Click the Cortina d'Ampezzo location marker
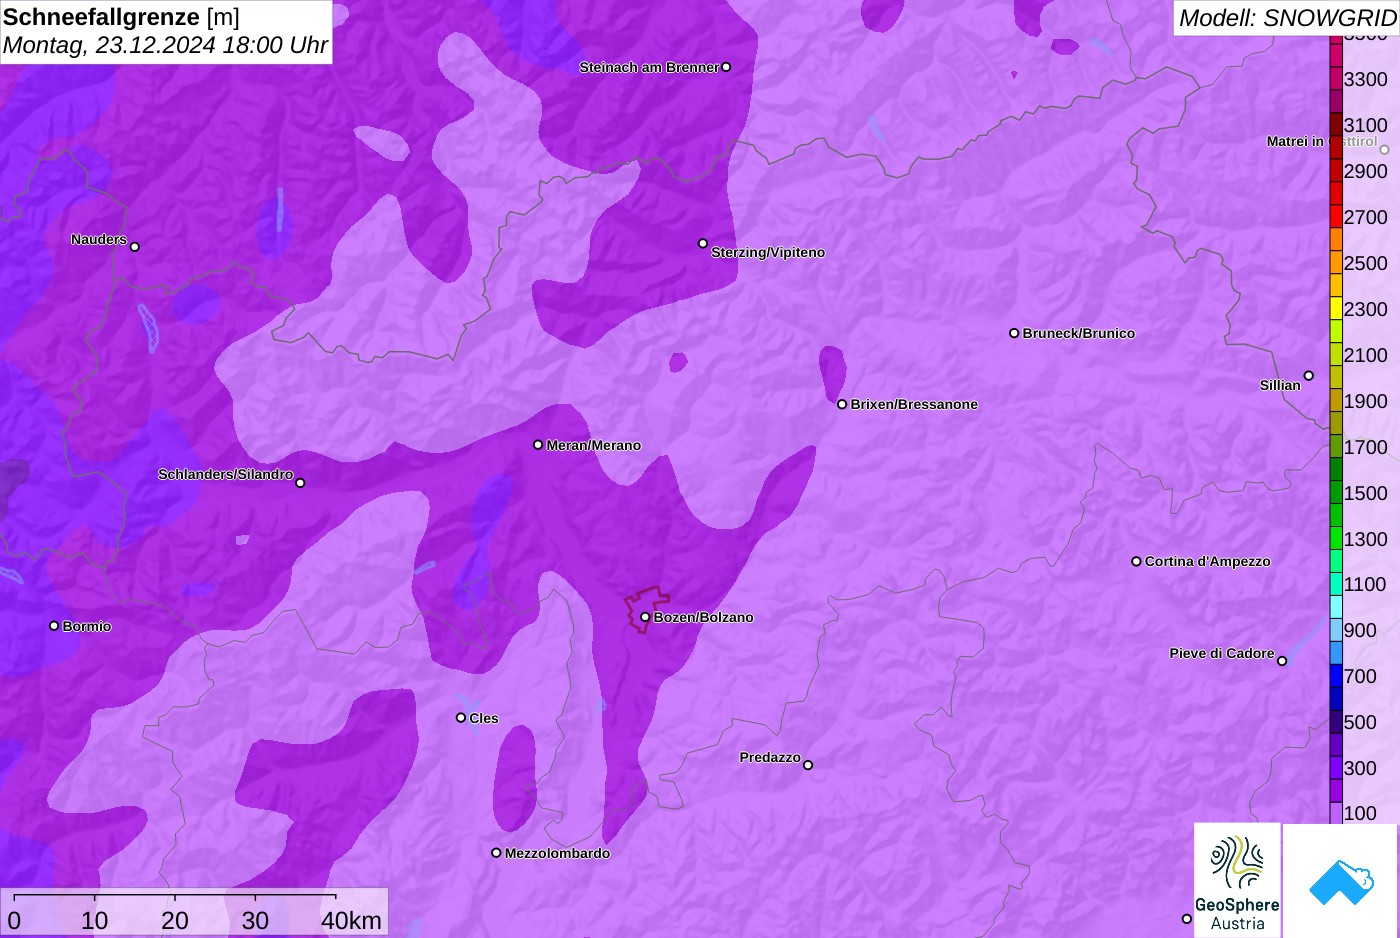Viewport: 1400px width, 938px height. [1136, 561]
